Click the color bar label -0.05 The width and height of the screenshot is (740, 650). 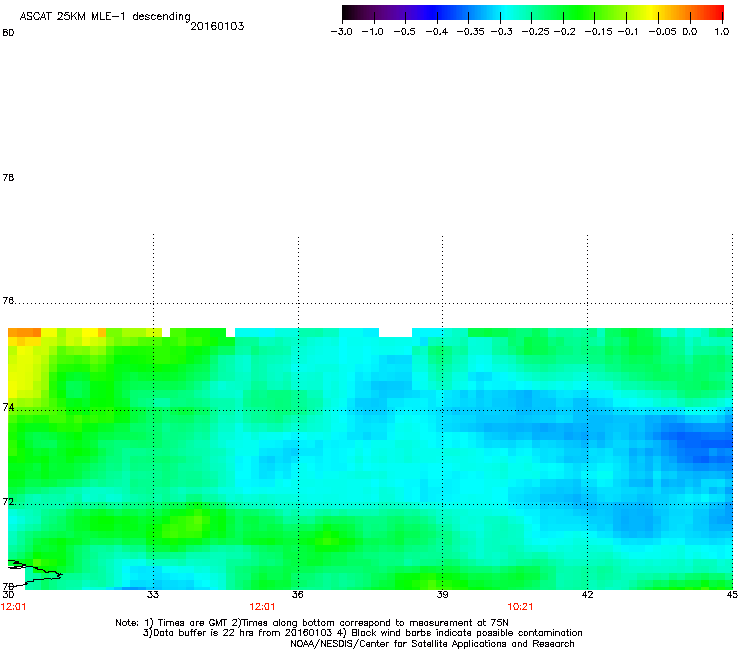click(662, 32)
